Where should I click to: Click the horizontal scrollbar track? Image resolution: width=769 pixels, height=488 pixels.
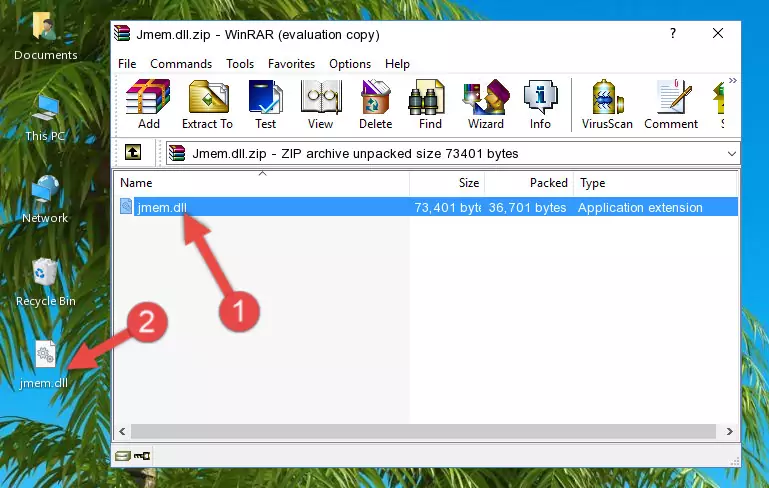pos(423,432)
